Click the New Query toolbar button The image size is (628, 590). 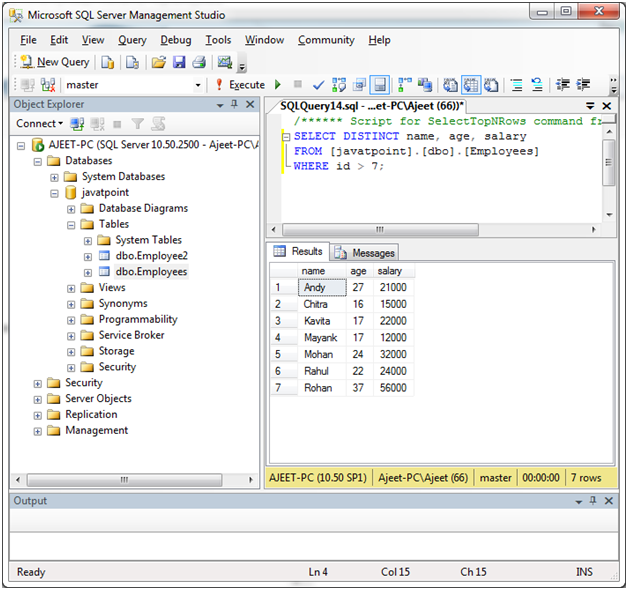coord(55,62)
